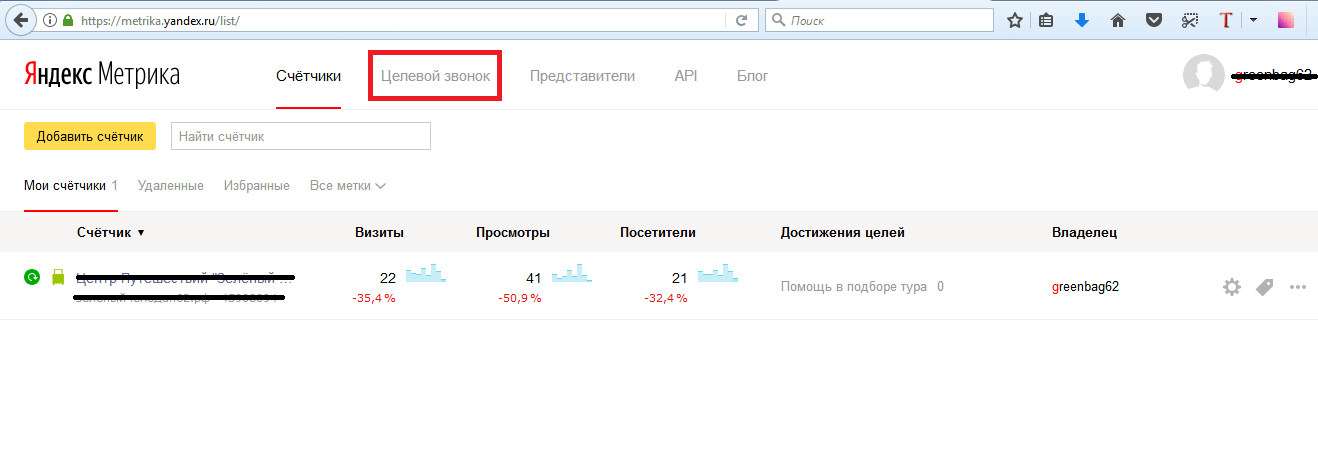The width and height of the screenshot is (1318, 469).
Task: Click the Просмотры column header
Action: coord(513,233)
